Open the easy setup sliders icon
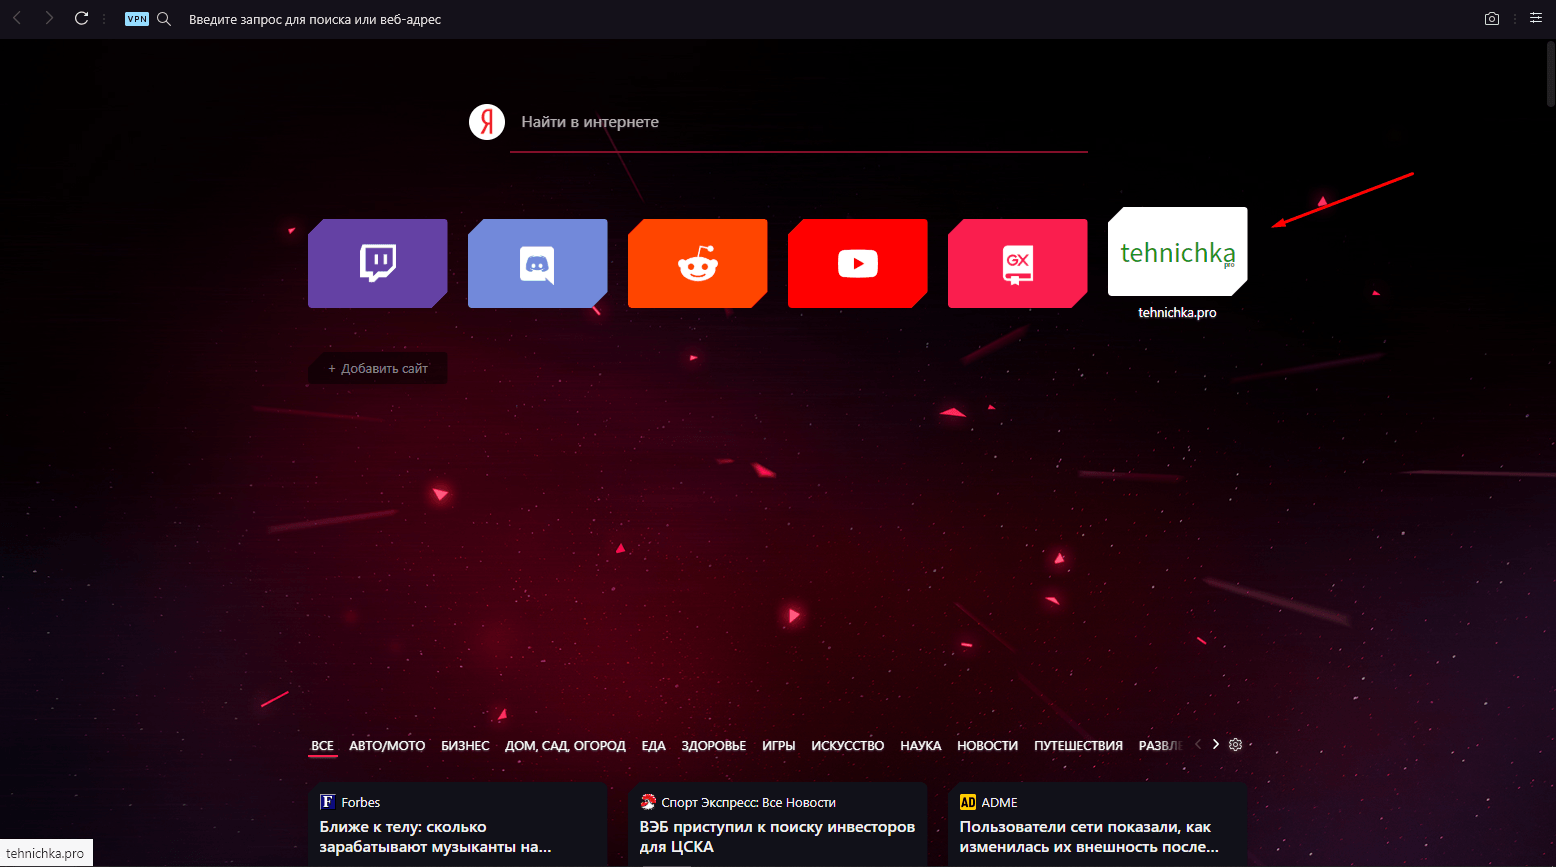Screen dimensions: 1556x867 click(x=1536, y=18)
